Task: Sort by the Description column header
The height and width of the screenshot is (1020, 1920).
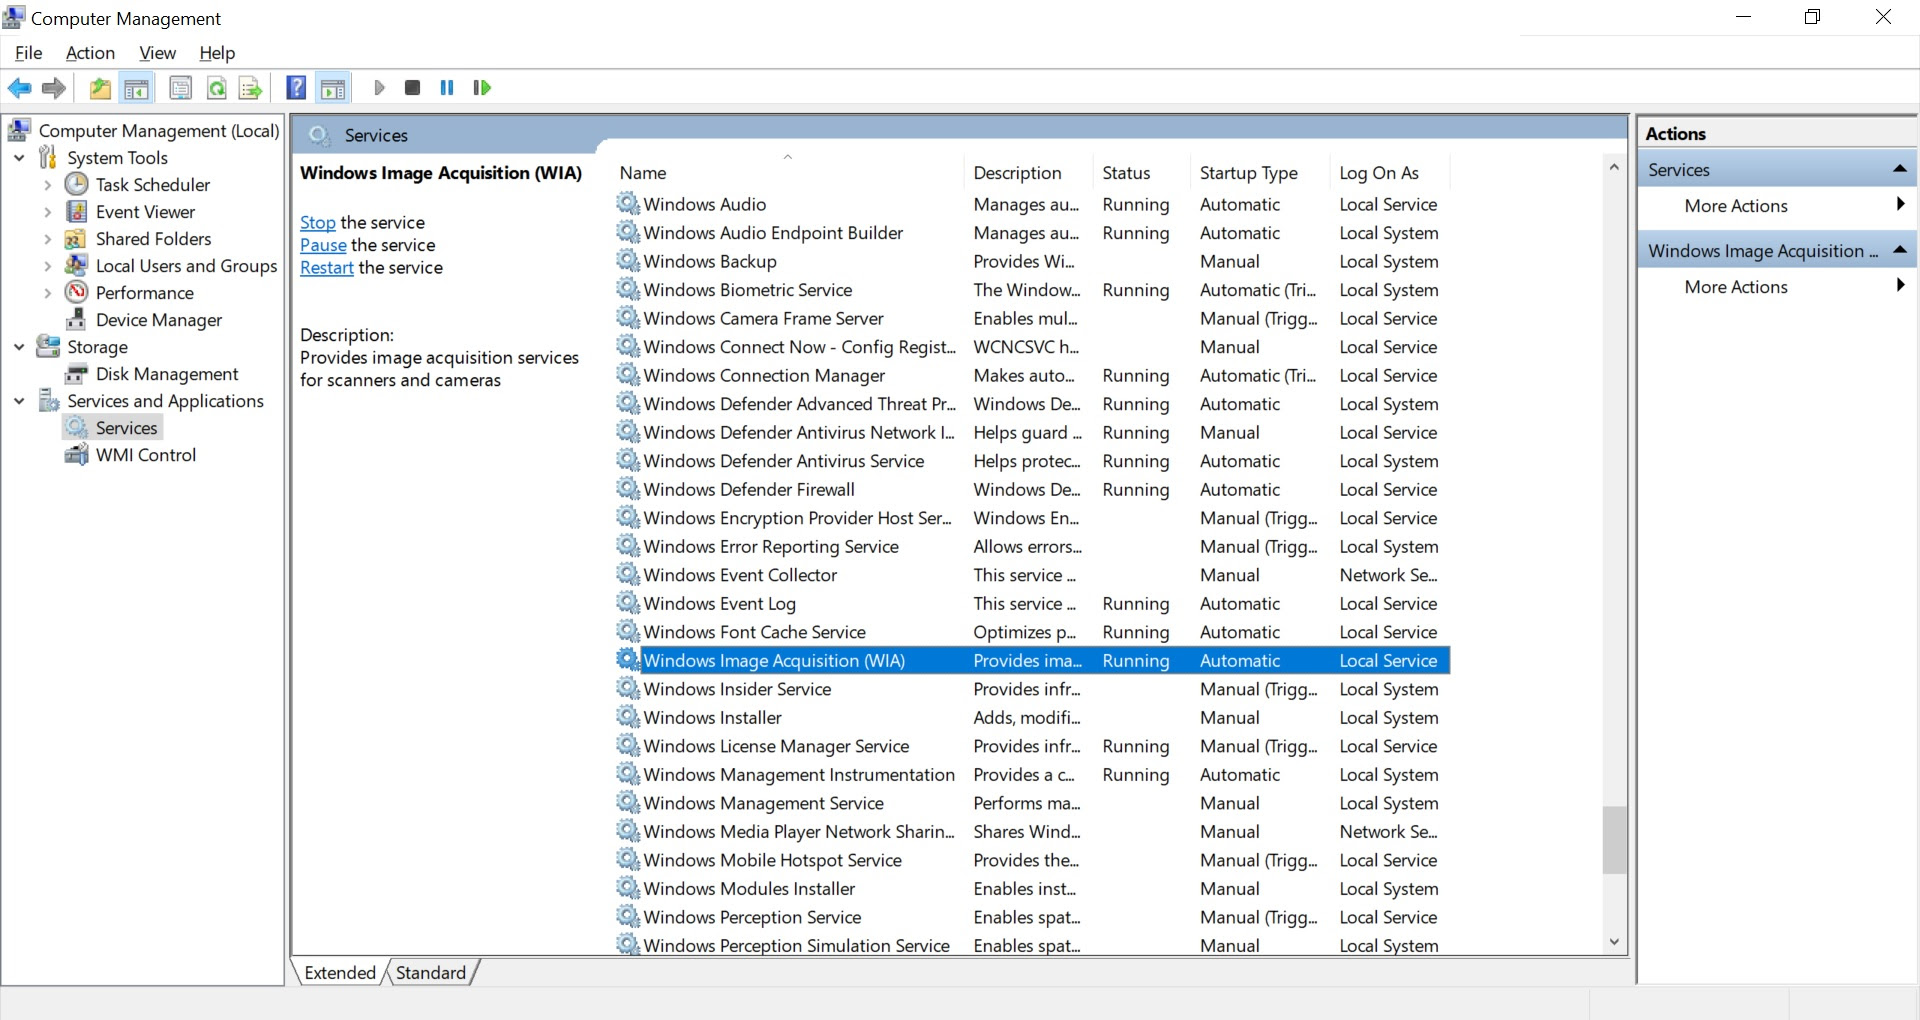Action: [1028, 173]
